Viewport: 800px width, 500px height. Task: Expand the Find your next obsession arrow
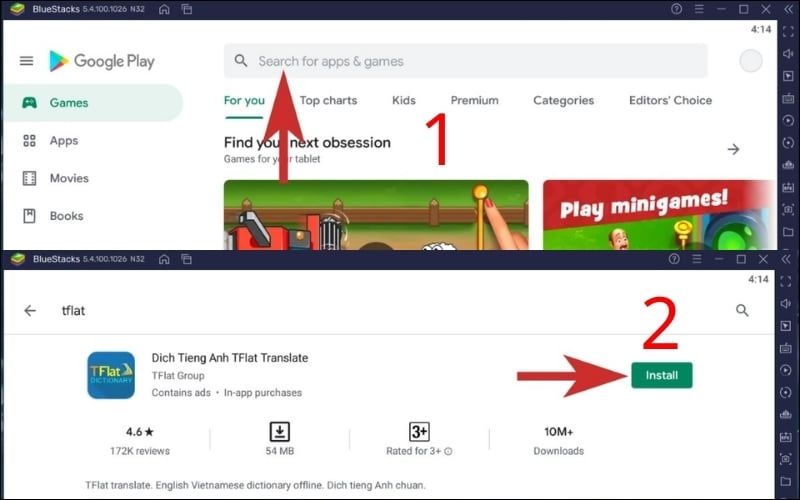click(x=733, y=149)
